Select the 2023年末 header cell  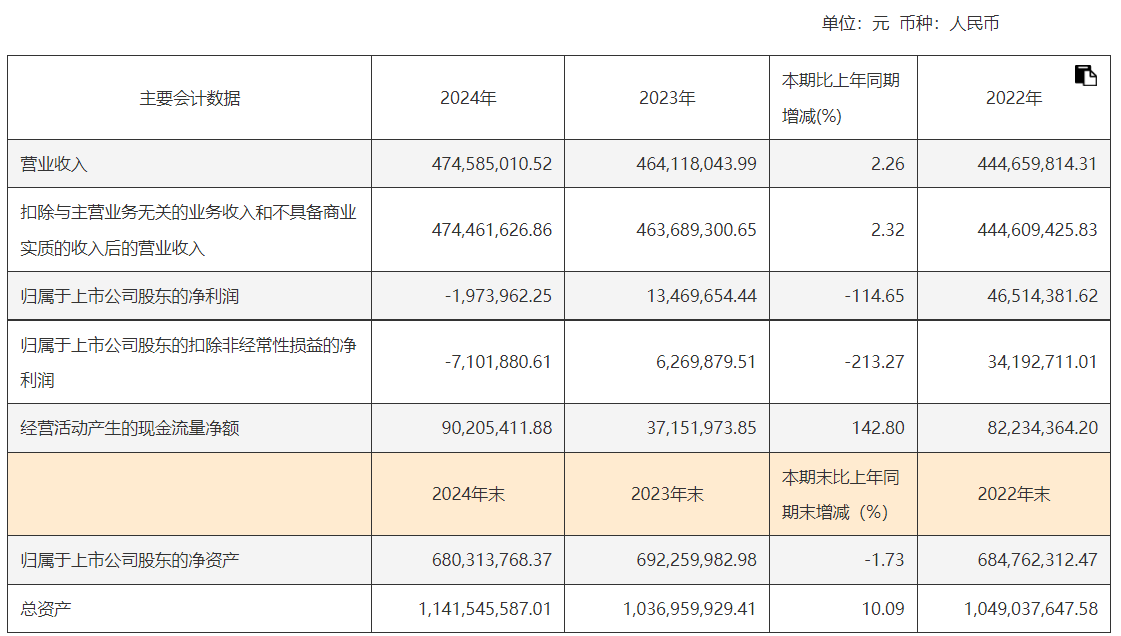667,494
